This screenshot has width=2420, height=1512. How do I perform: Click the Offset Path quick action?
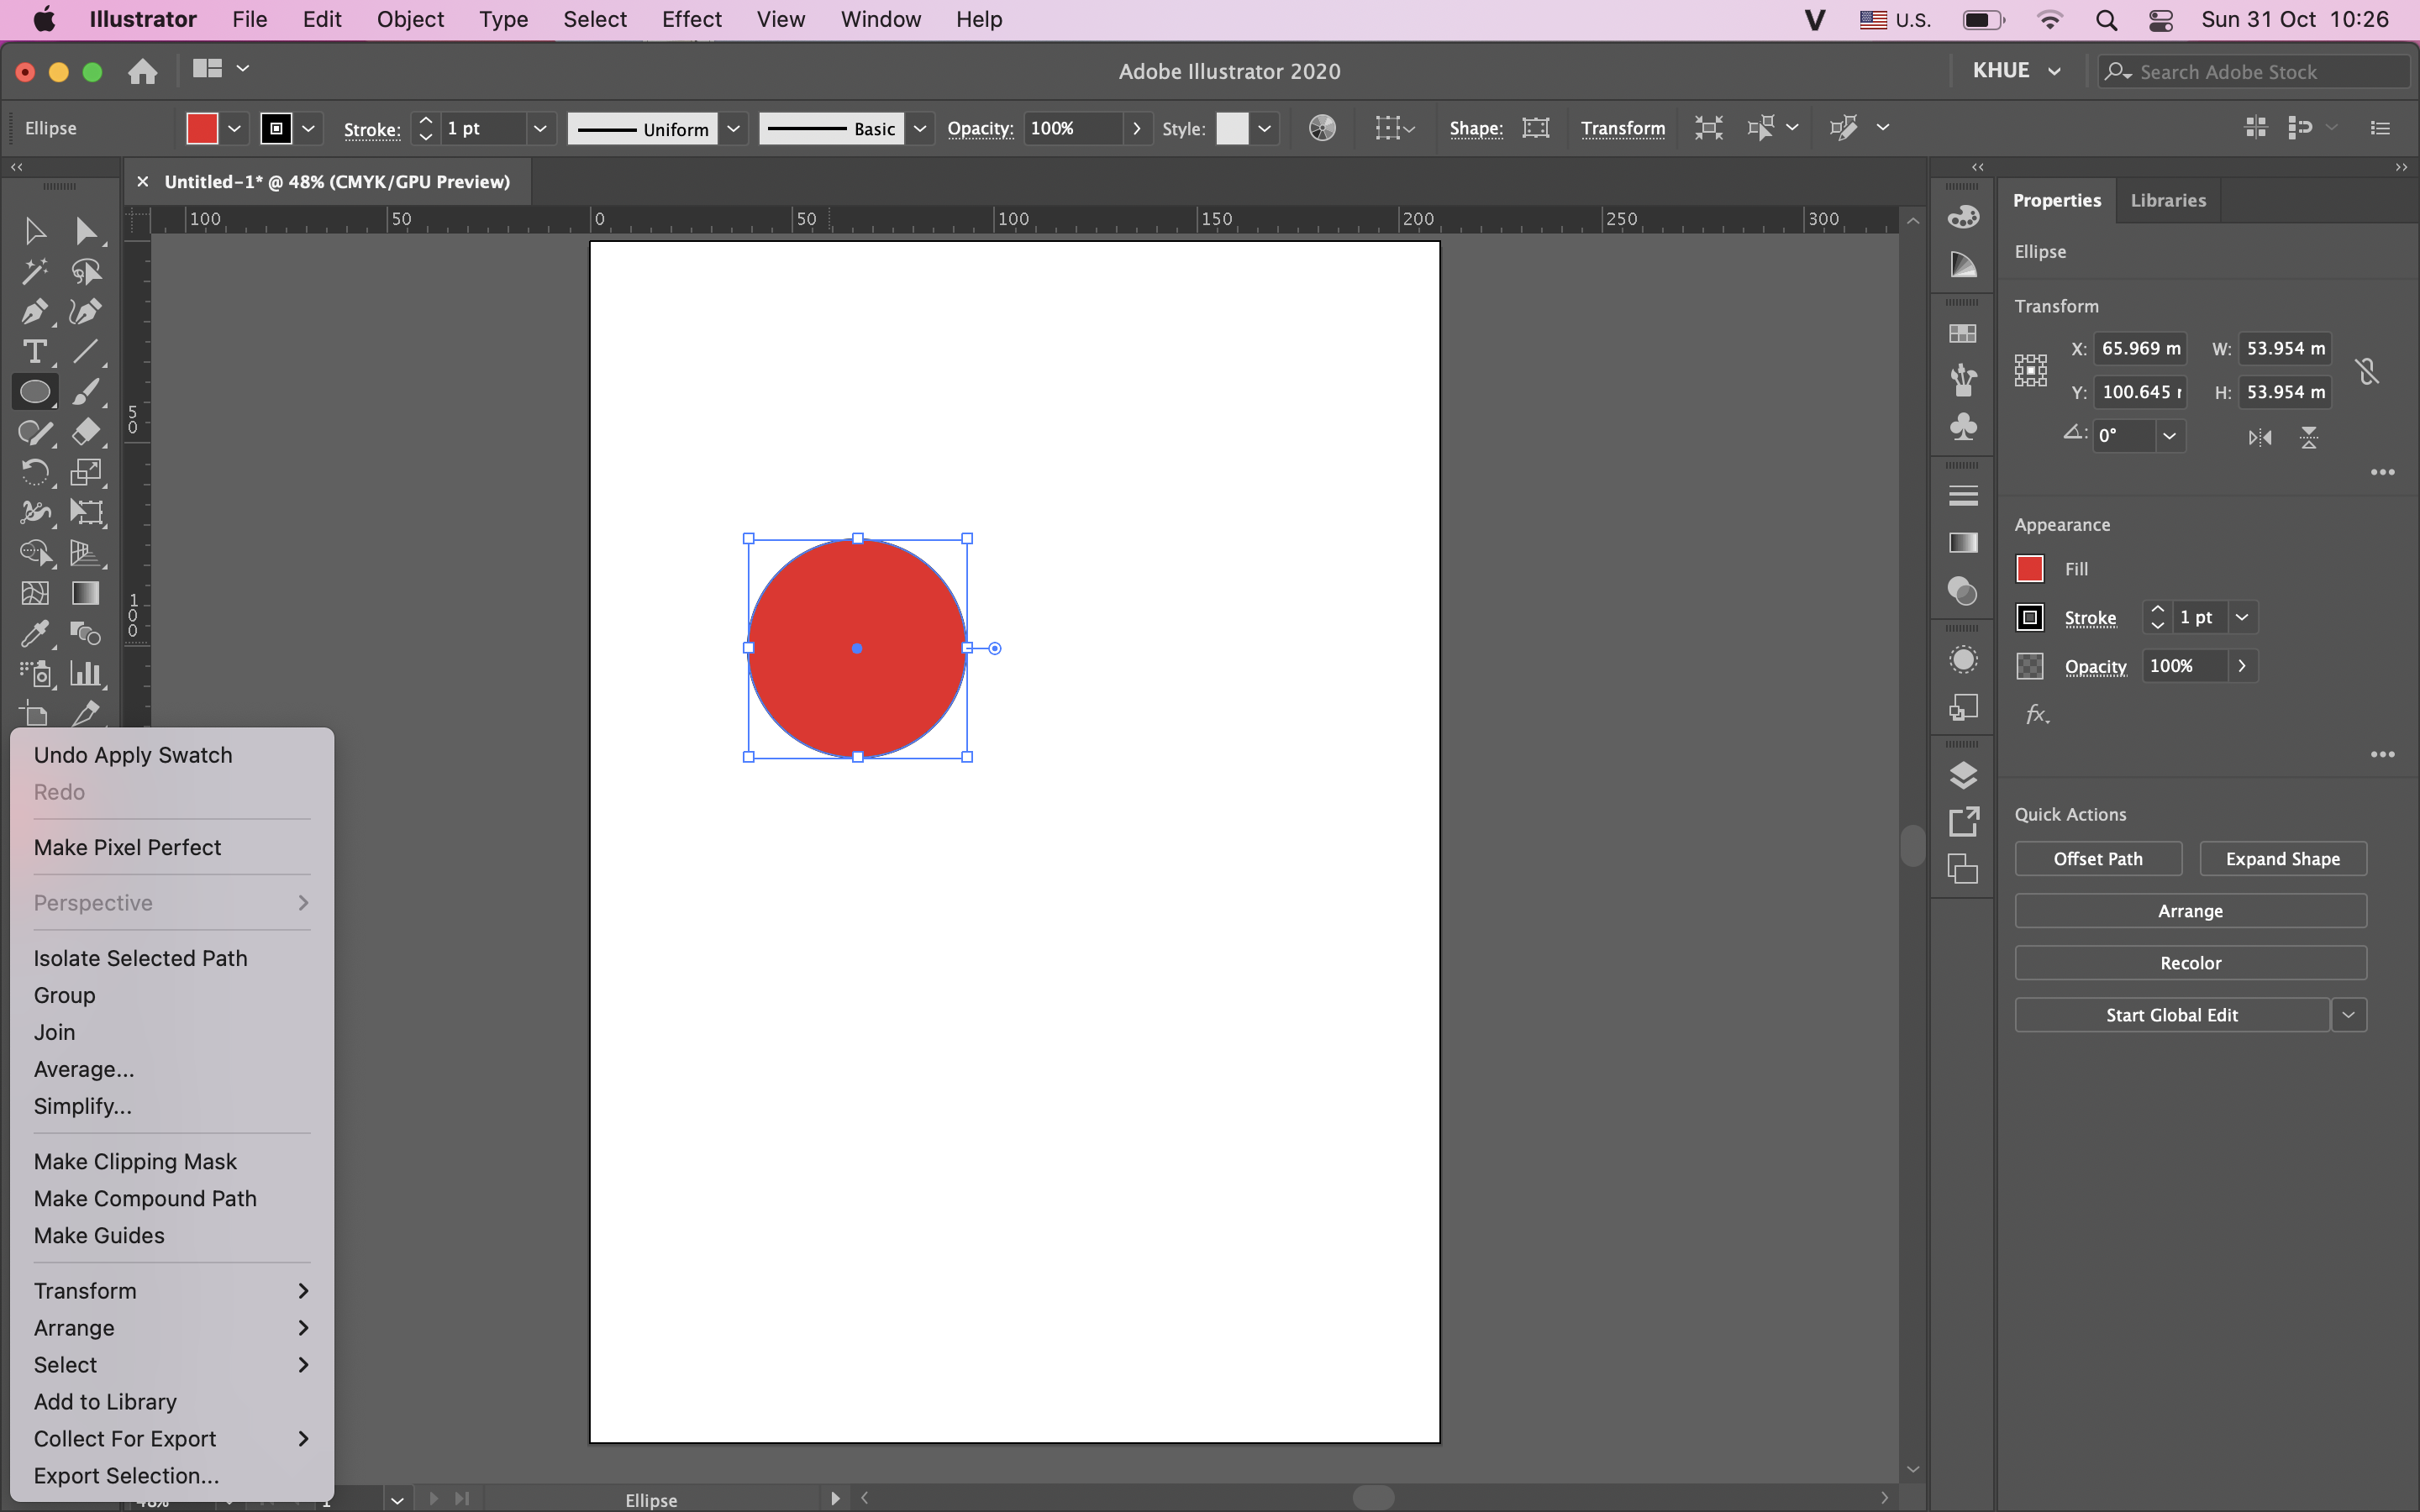tap(2097, 857)
